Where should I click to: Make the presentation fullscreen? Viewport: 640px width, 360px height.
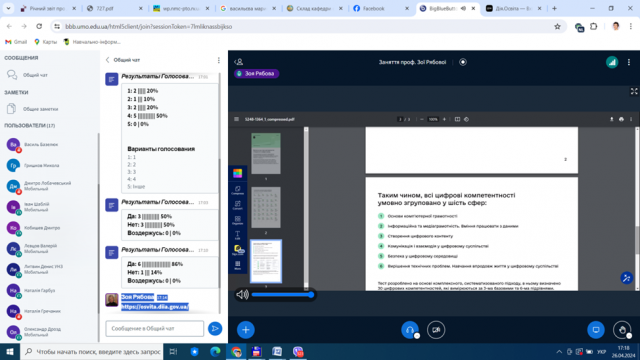(634, 91)
